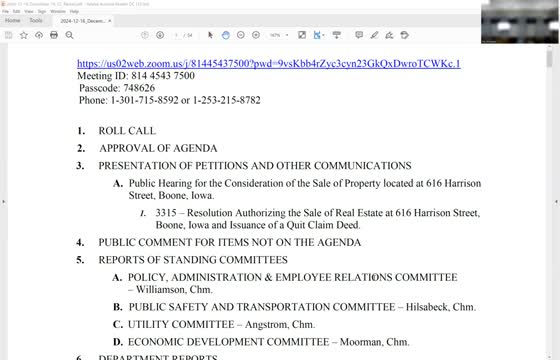This screenshot has width=560, height=360.
Task: Click the 'Meeting ID: 814 4543 7500' text
Action: [x=136, y=76]
